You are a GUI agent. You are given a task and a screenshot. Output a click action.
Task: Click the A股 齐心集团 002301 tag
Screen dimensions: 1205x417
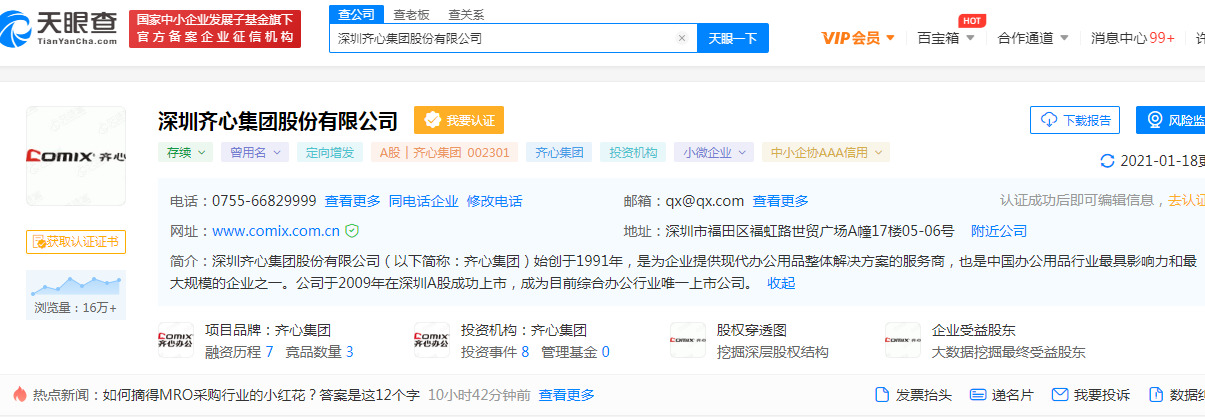click(444, 152)
